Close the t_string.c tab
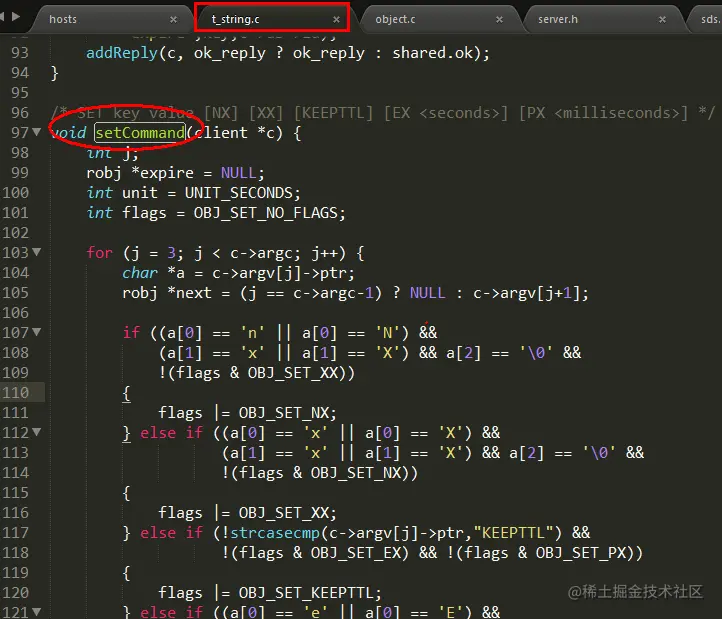 (x=336, y=19)
